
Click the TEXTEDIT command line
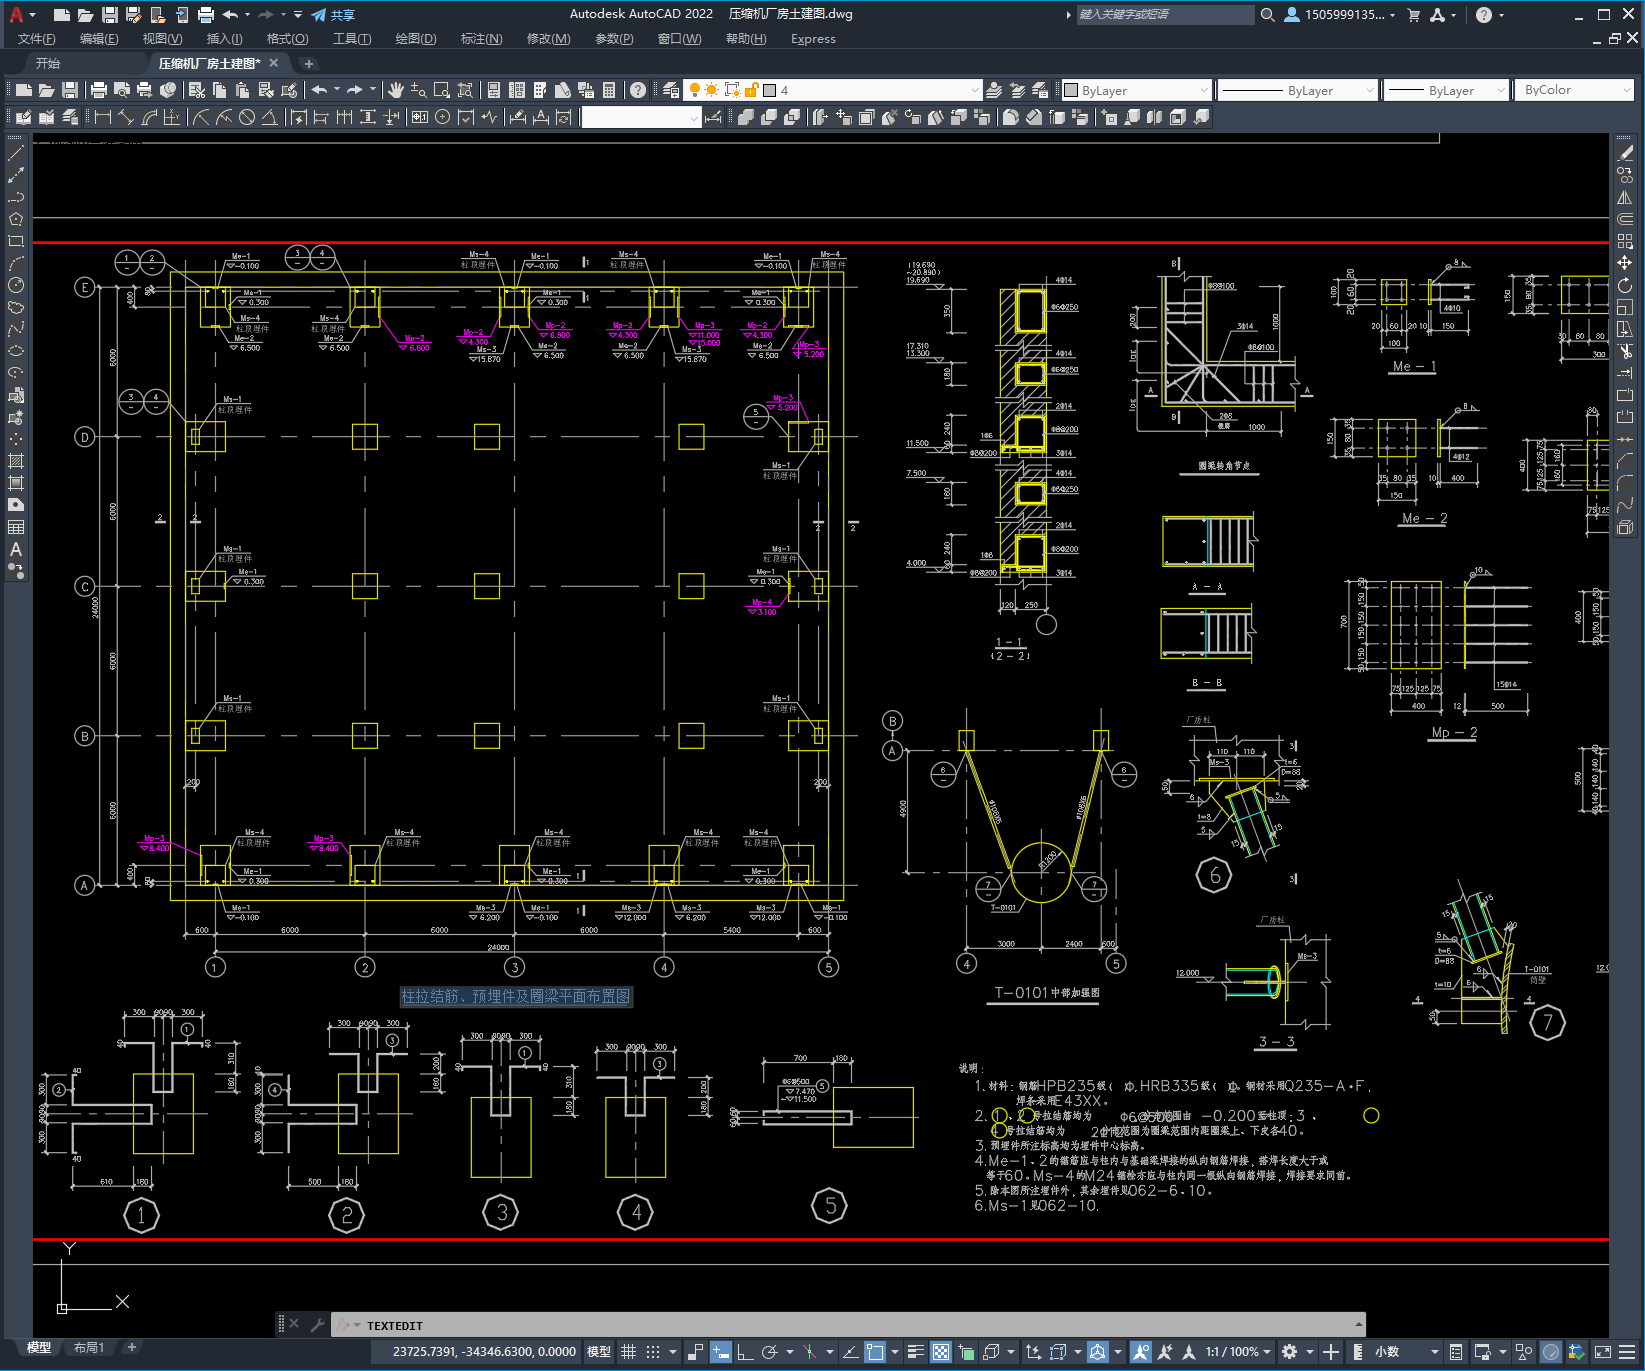click(848, 1325)
